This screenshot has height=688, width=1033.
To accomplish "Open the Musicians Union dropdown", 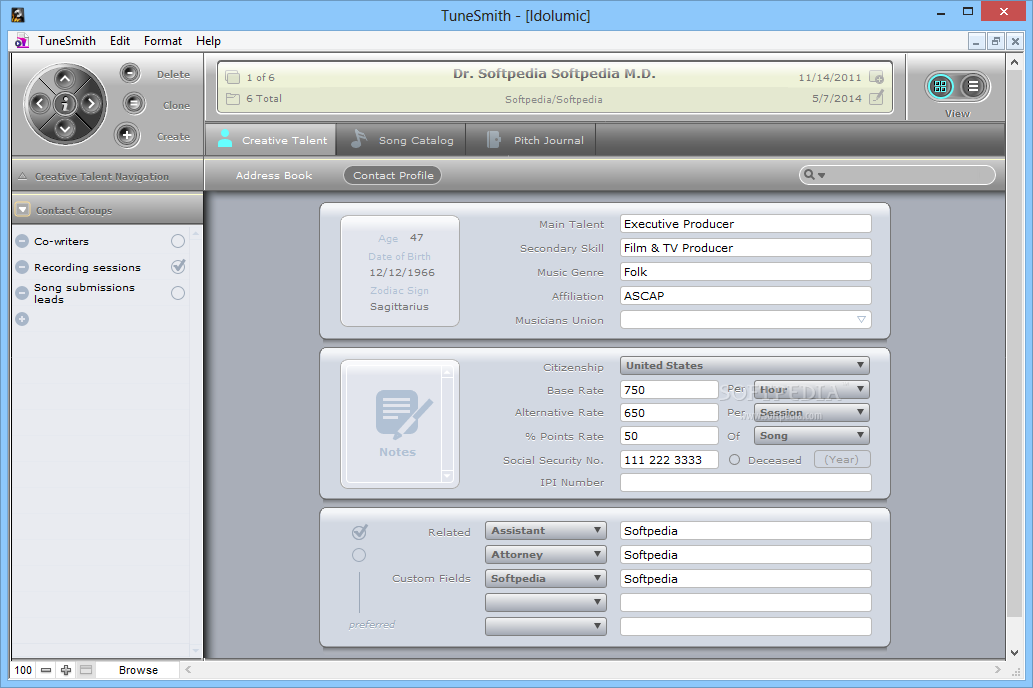I will tap(861, 320).
